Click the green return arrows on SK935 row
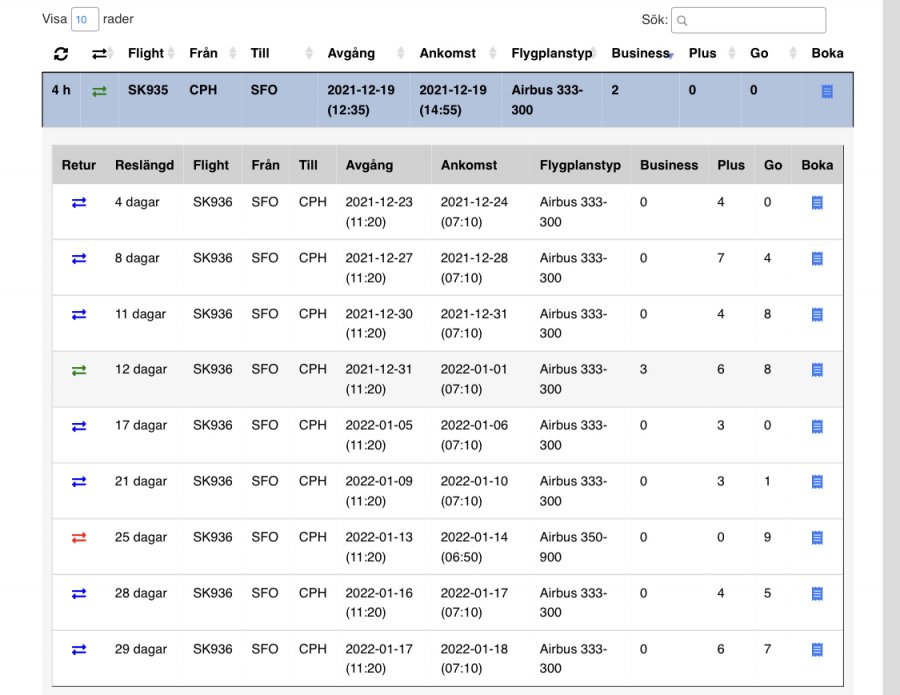Image resolution: width=900 pixels, height=695 pixels. [99, 91]
